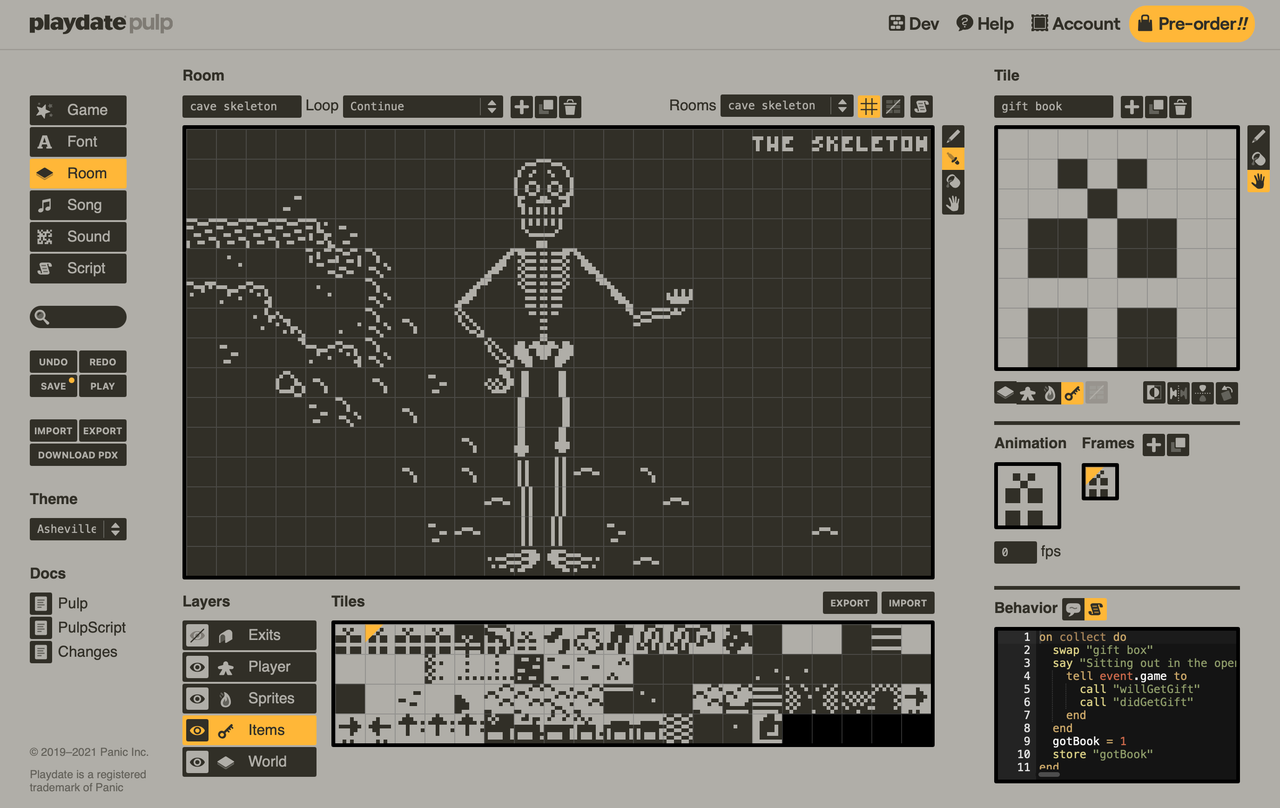Image resolution: width=1280 pixels, height=808 pixels.
Task: Rotate the tile using the rotate icon
Action: pyautogui.click(x=1227, y=393)
